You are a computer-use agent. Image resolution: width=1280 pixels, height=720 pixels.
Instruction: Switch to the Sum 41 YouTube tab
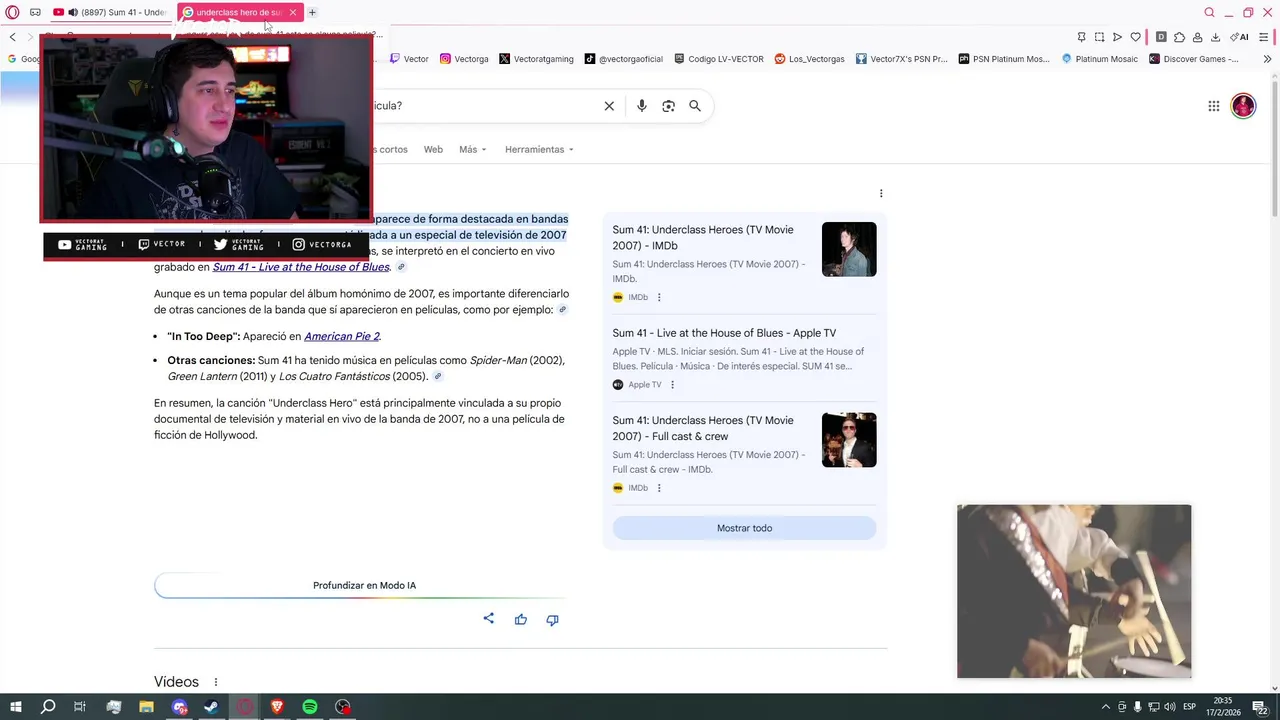pyautogui.click(x=110, y=12)
